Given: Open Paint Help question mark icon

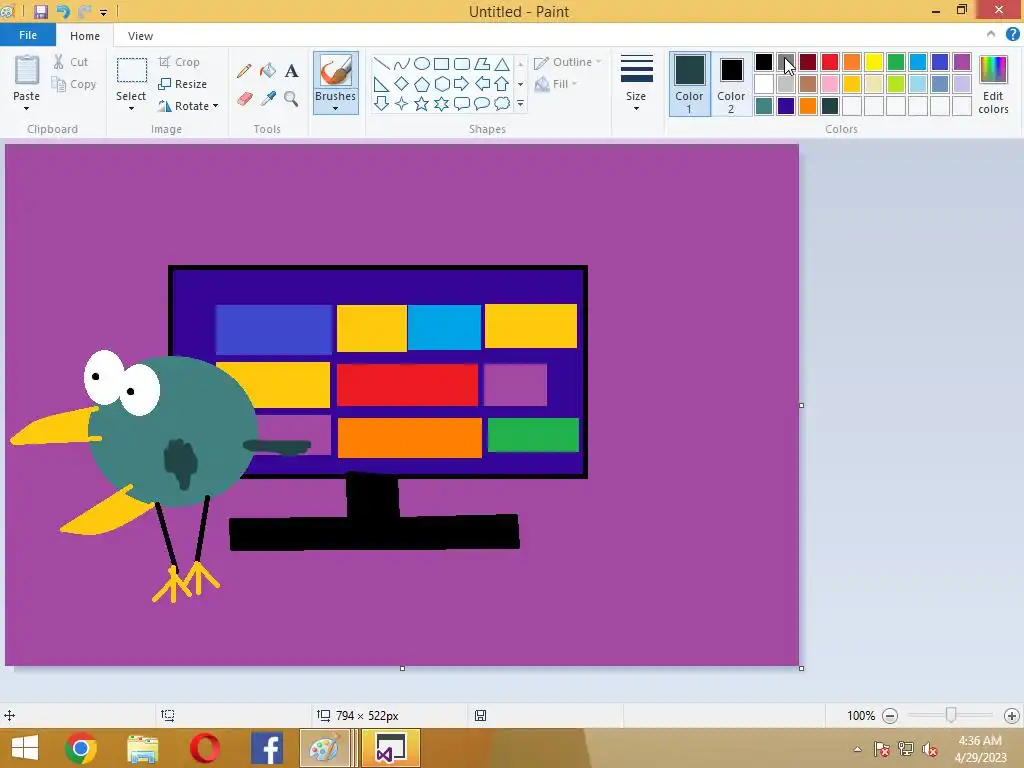Looking at the screenshot, I should (x=1012, y=35).
